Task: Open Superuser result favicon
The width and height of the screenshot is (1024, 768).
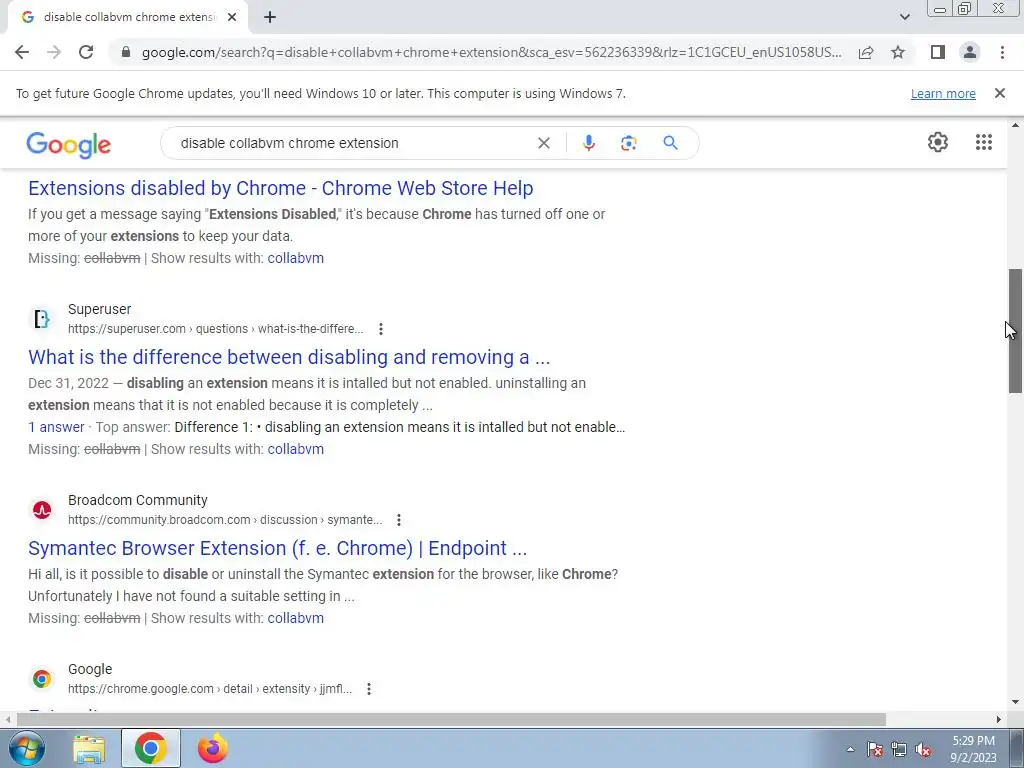Action: point(42,319)
